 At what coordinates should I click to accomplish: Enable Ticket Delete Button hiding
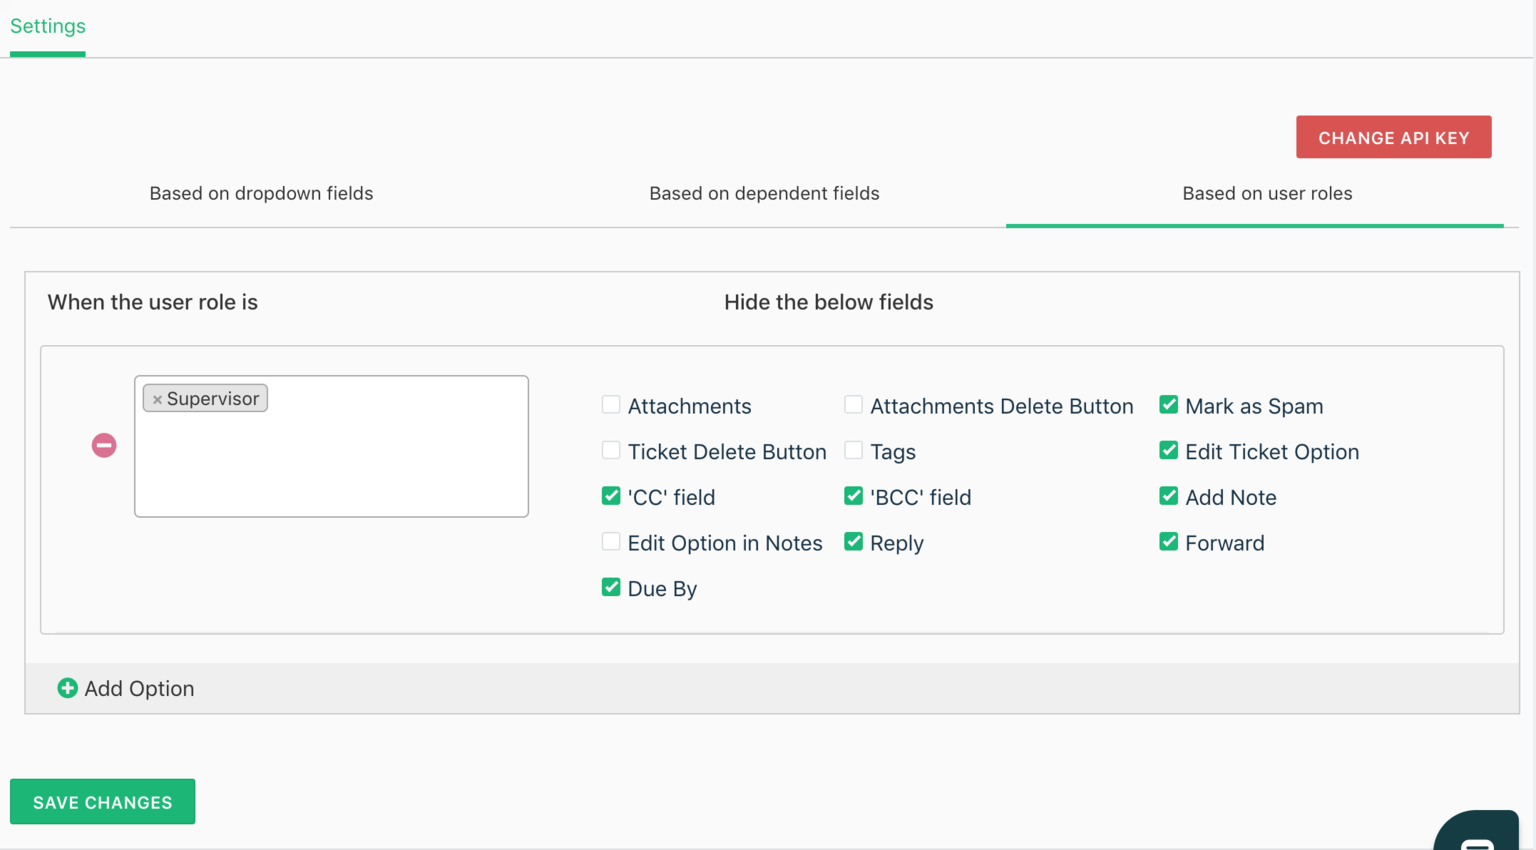[x=611, y=450]
